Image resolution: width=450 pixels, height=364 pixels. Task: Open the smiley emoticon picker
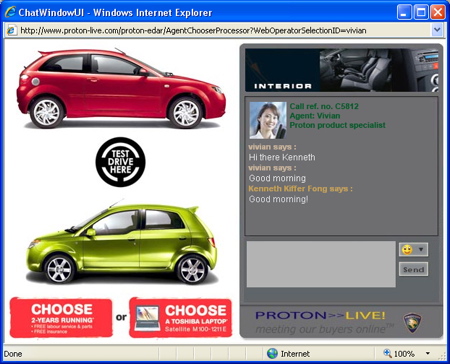(407, 250)
